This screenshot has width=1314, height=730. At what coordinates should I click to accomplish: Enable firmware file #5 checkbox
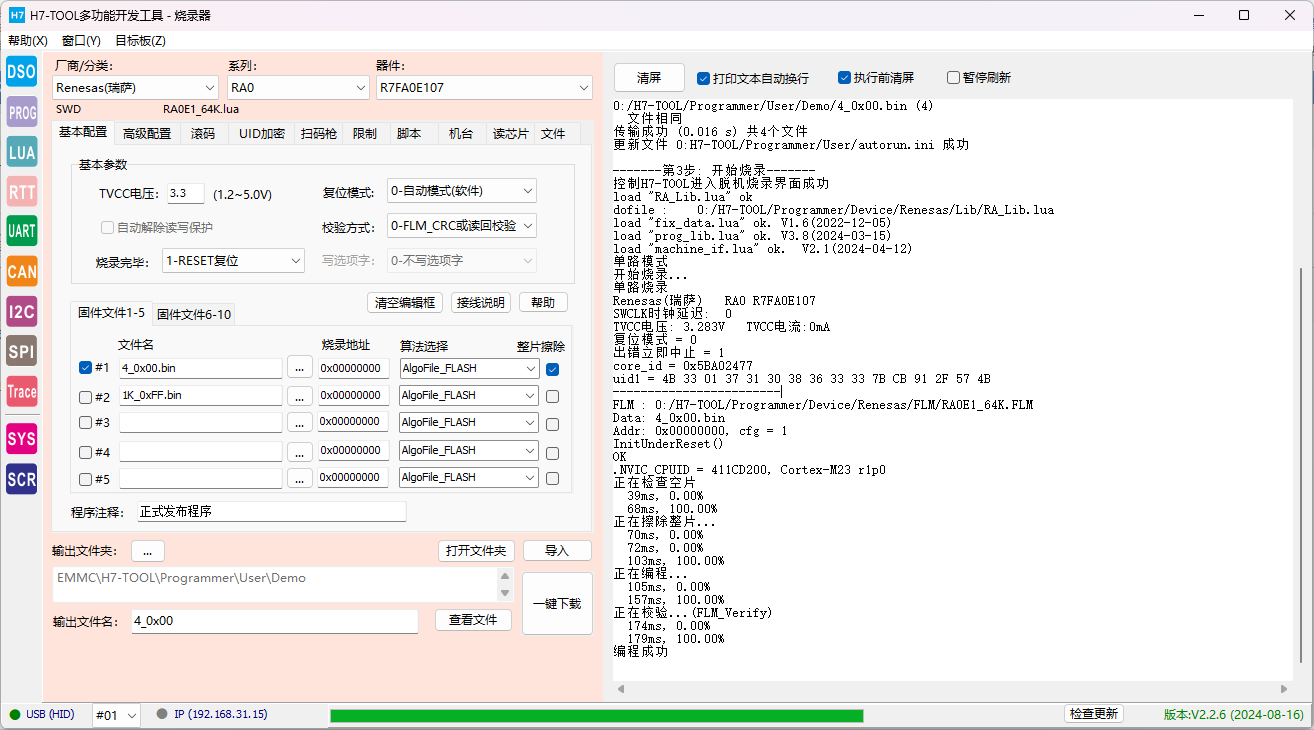(86, 478)
